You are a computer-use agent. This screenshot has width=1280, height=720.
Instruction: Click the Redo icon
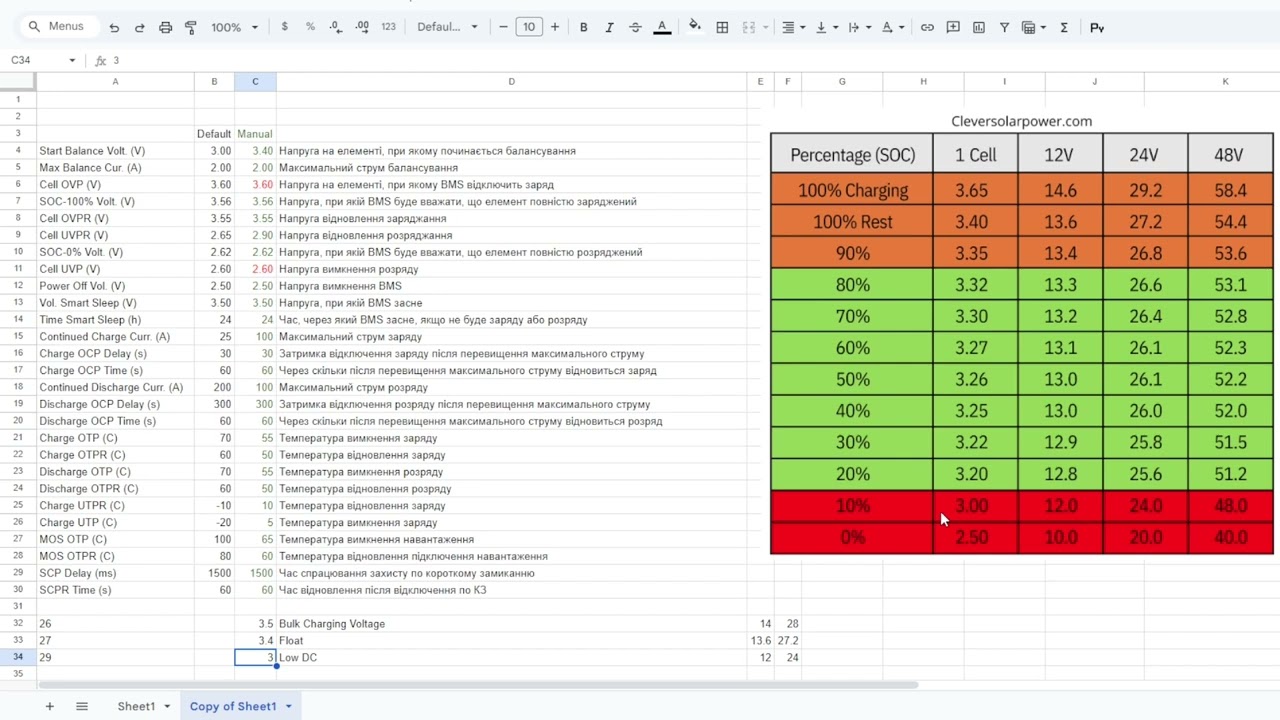139,27
